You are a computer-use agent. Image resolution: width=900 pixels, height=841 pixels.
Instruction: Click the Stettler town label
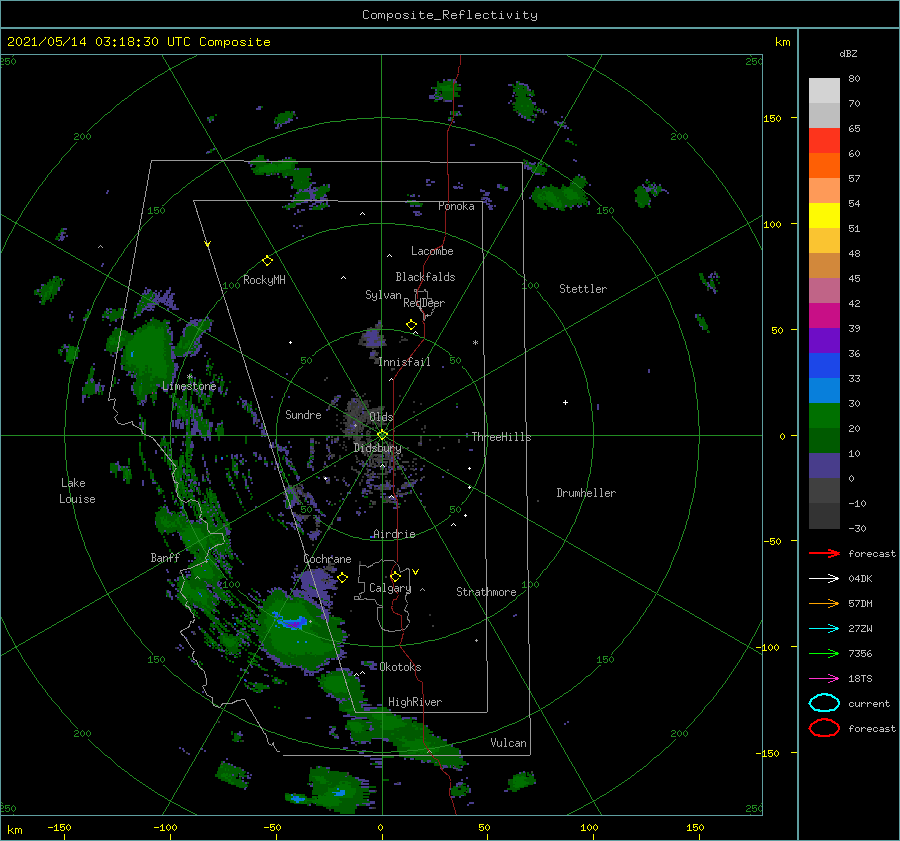(x=583, y=289)
